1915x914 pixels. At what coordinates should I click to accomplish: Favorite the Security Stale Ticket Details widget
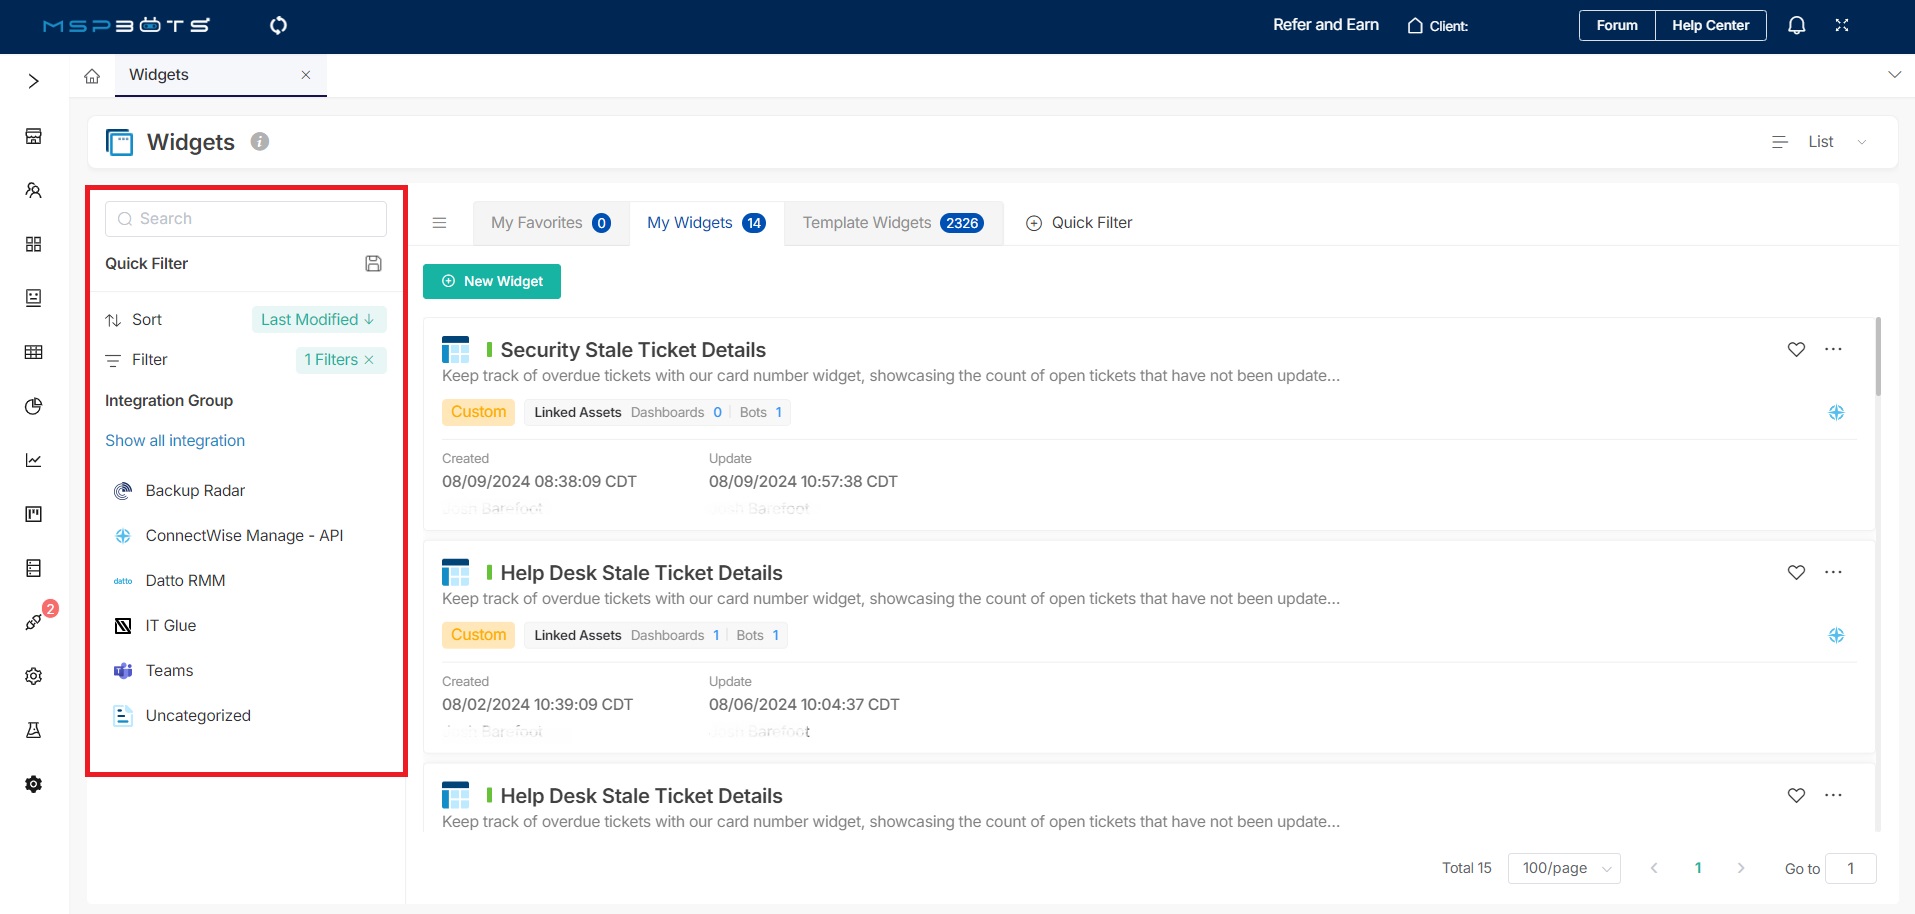click(1796, 349)
